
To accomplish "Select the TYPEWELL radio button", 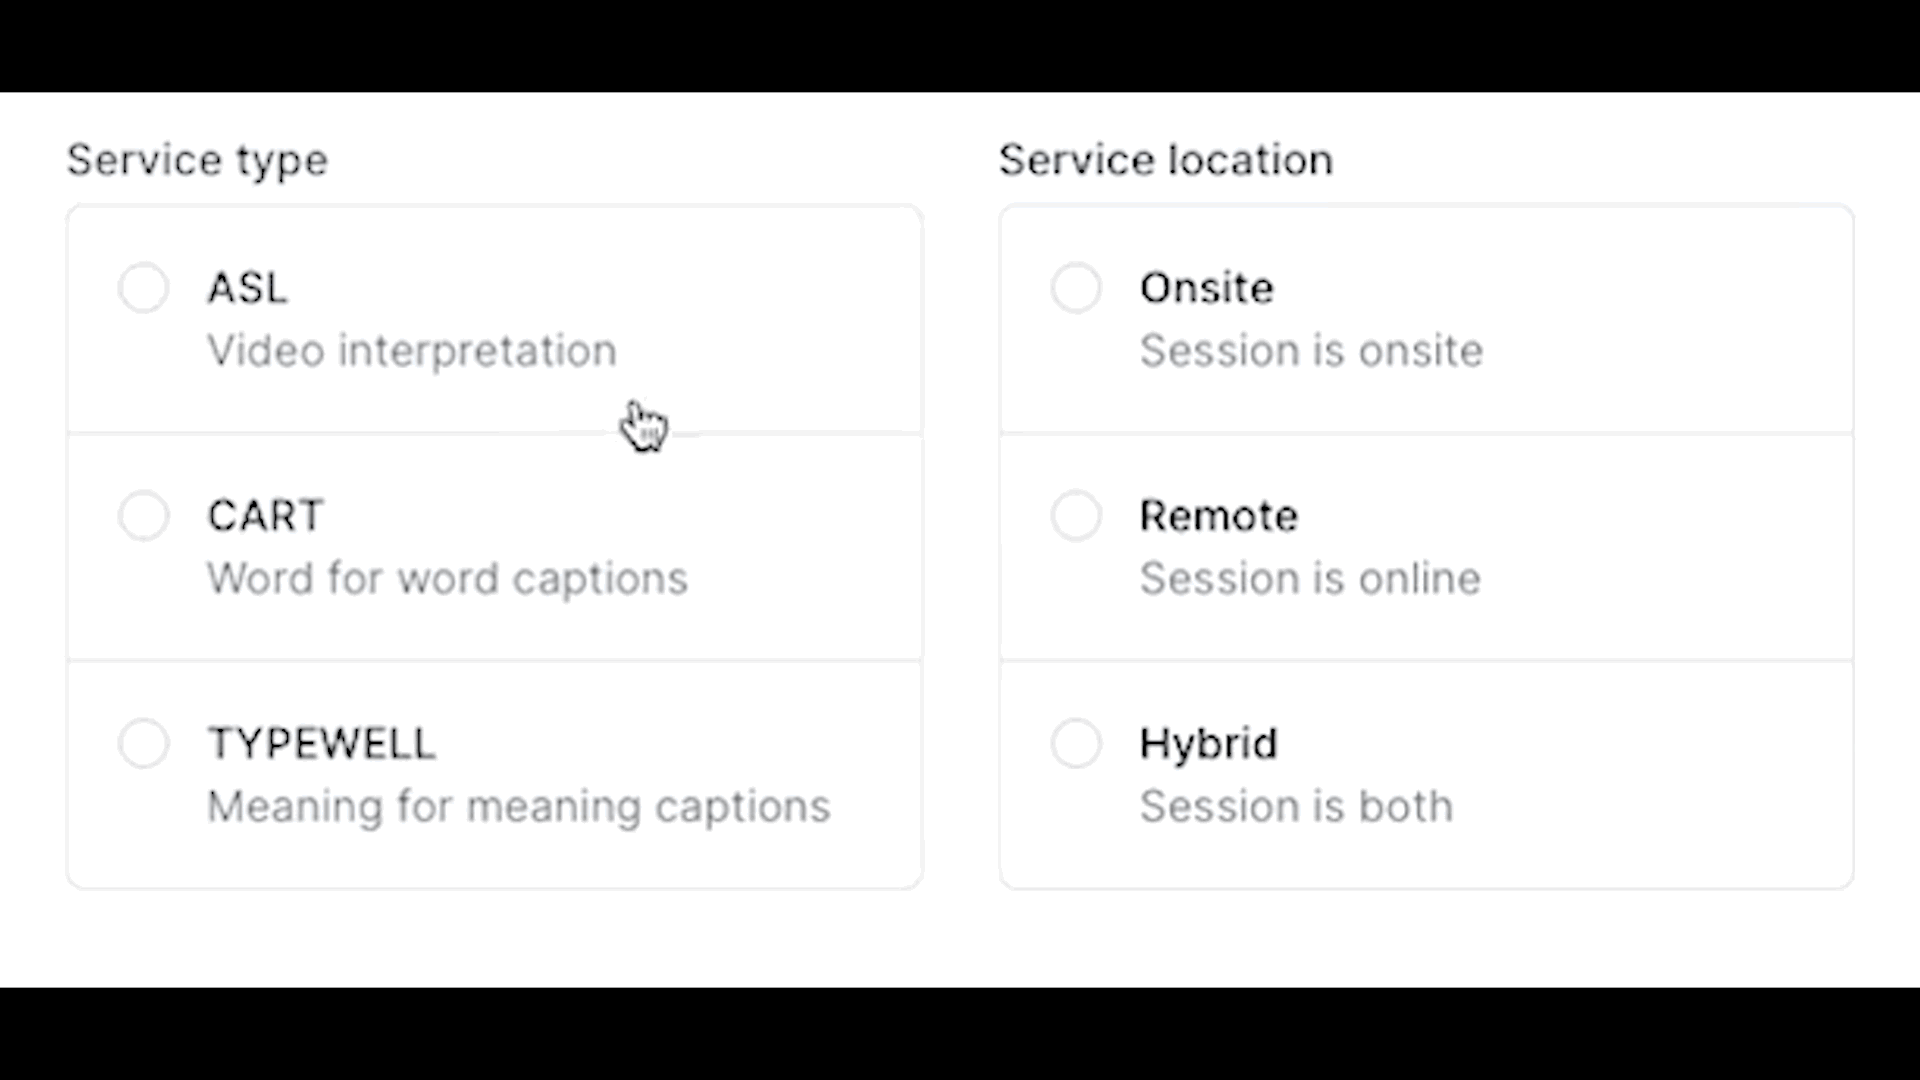I will pyautogui.click(x=143, y=744).
